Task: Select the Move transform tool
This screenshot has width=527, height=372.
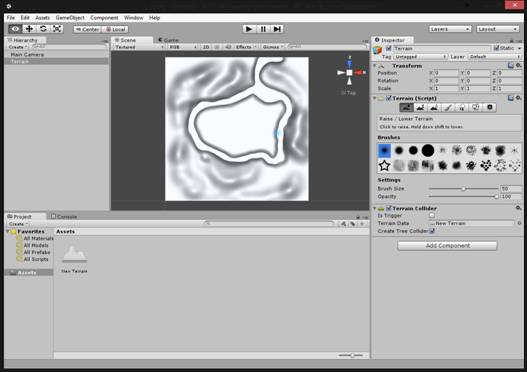Action: tap(29, 29)
